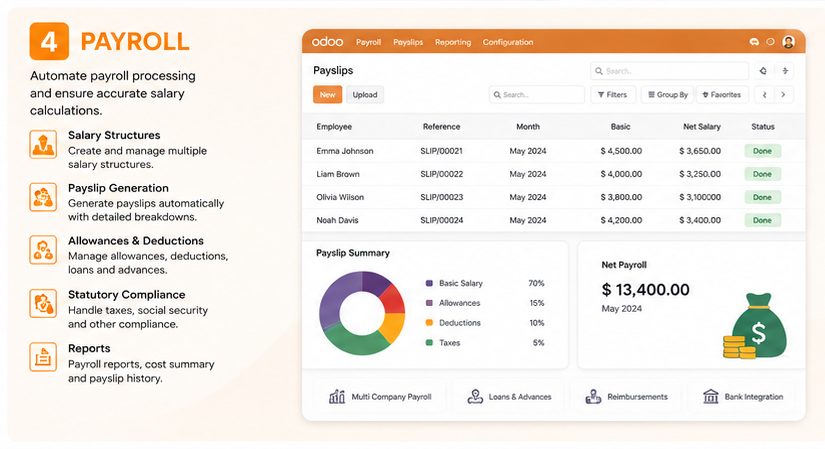This screenshot has width=825, height=449.
Task: Click Liam Brown's basic $ 4,000.00
Action: coord(621,174)
